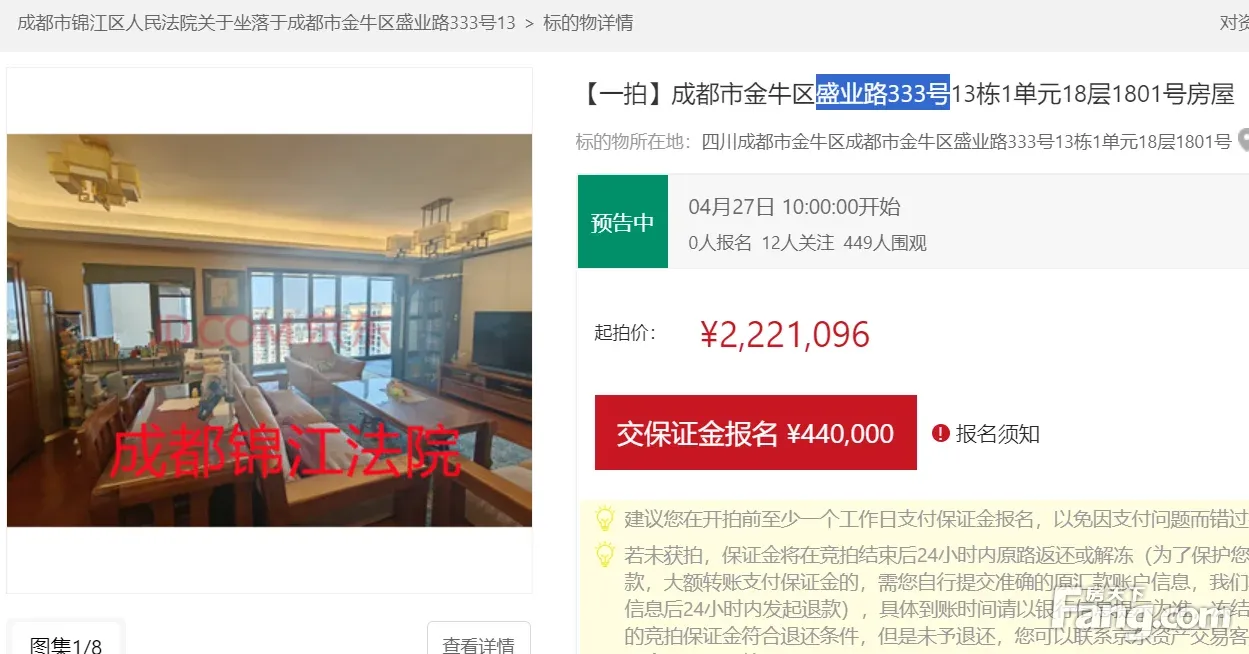Open the living room auction photo
Screen dimensions: 1249x654
pyautogui.click(x=270, y=330)
